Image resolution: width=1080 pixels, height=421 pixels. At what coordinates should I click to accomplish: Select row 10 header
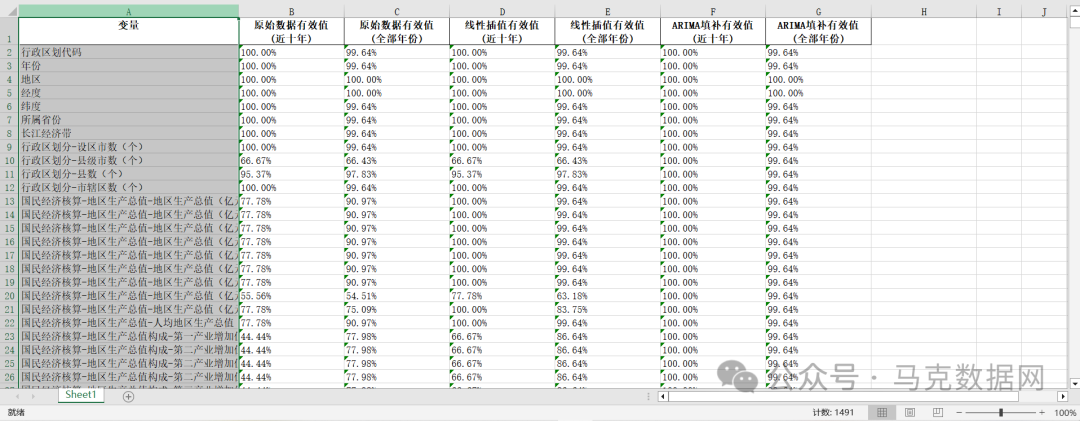[x=9, y=160]
